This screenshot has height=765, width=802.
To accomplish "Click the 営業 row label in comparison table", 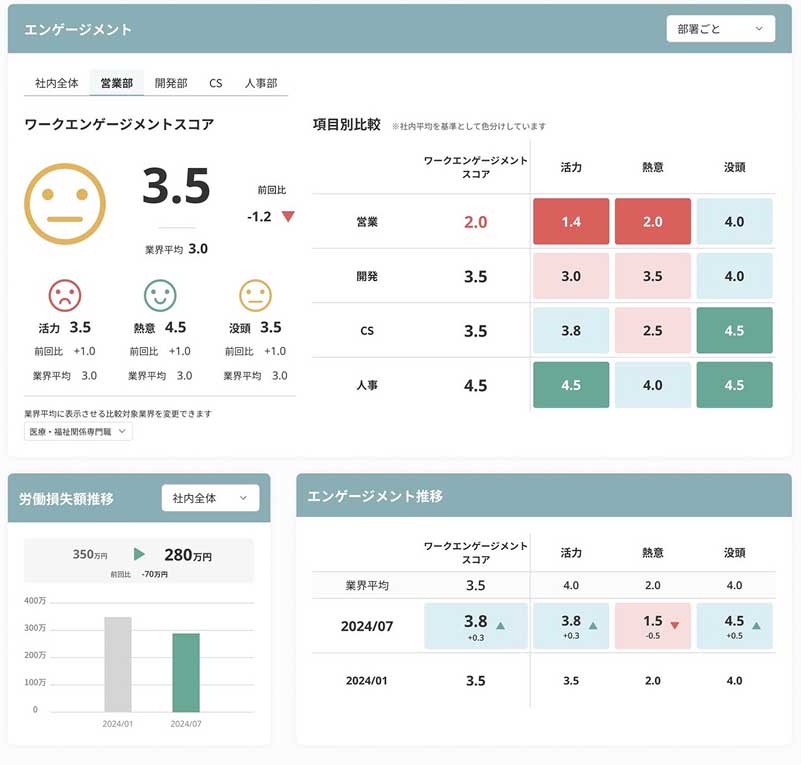I will 367,222.
